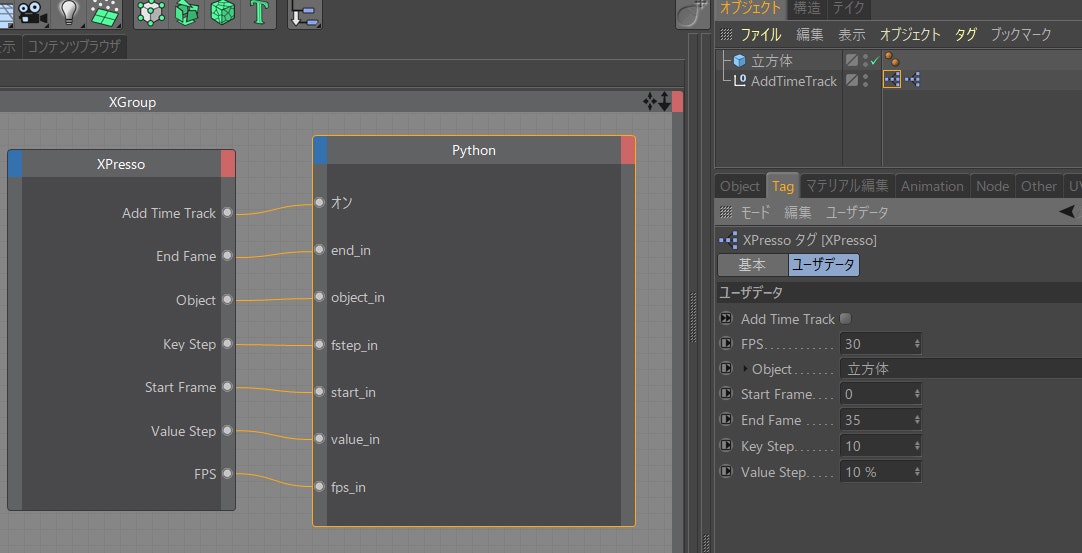Click the cube-with-green-points toolbar icon
Image resolution: width=1082 pixels, height=553 pixels.
click(x=150, y=12)
